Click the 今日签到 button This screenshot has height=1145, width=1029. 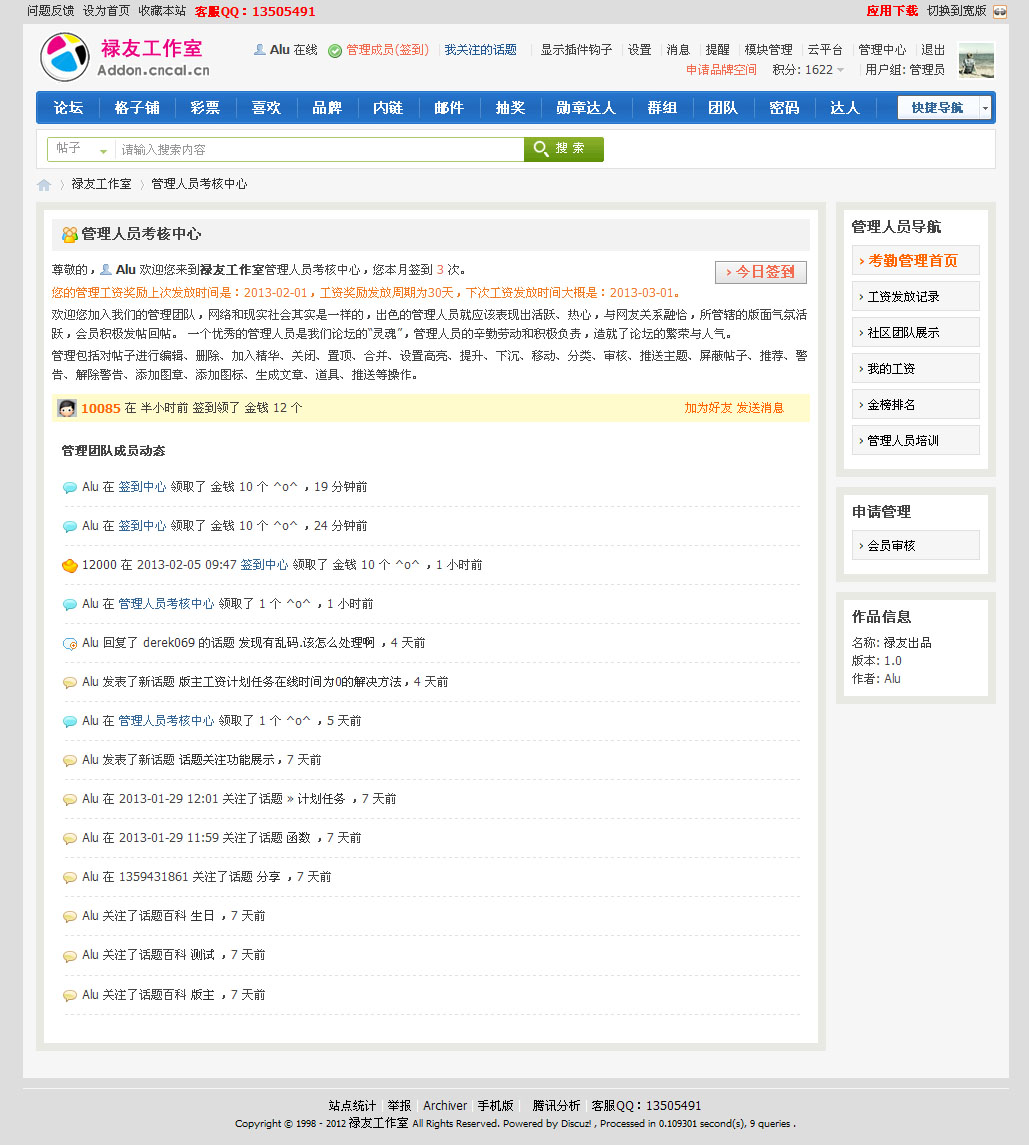[x=760, y=272]
